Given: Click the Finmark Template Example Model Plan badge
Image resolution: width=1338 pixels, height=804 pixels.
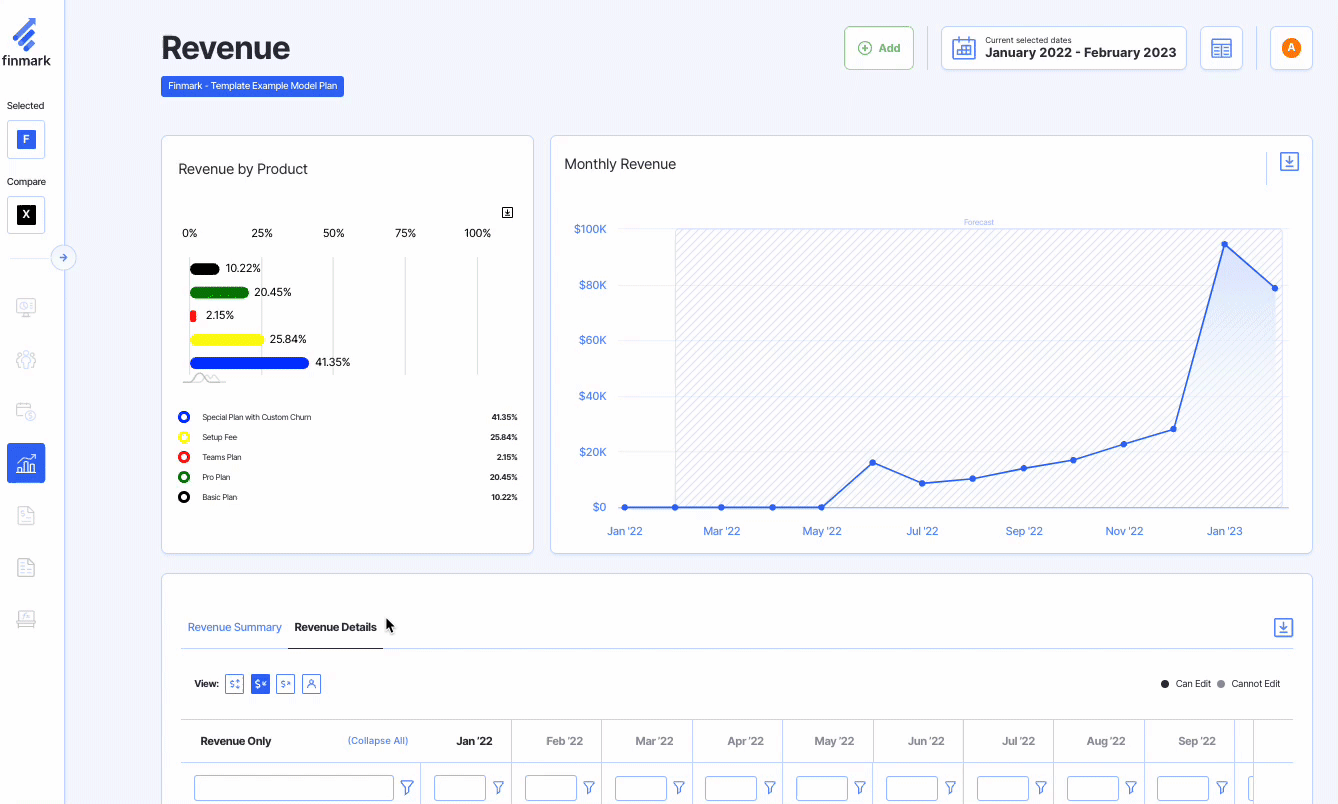Looking at the screenshot, I should pos(252,86).
